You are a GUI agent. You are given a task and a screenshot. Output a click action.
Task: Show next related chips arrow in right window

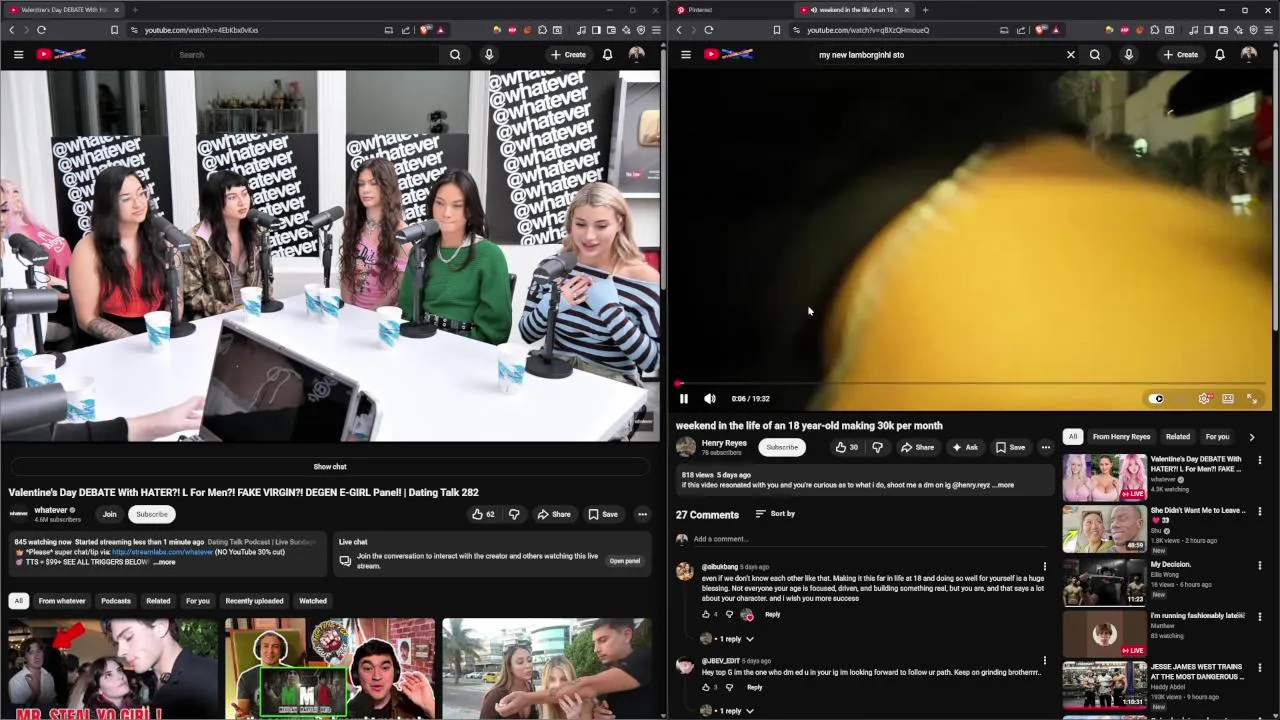pos(1251,436)
